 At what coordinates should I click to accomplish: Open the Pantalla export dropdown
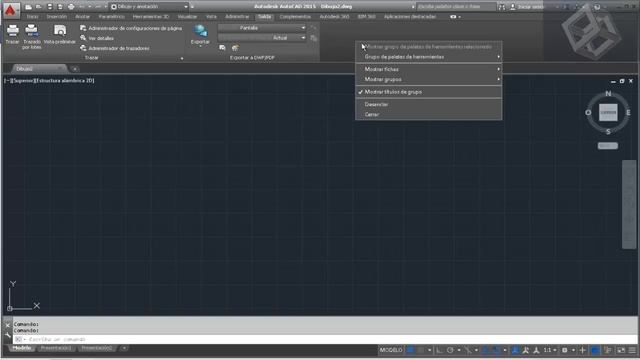pos(262,28)
